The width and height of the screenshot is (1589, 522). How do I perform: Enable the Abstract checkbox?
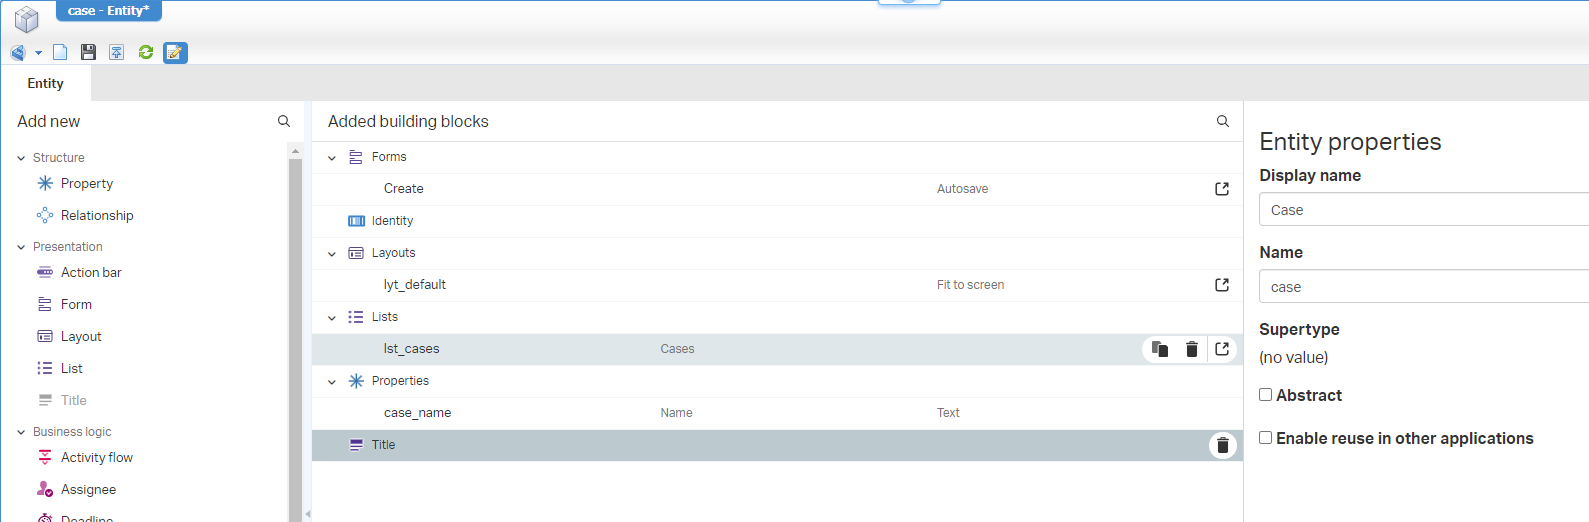point(1266,395)
